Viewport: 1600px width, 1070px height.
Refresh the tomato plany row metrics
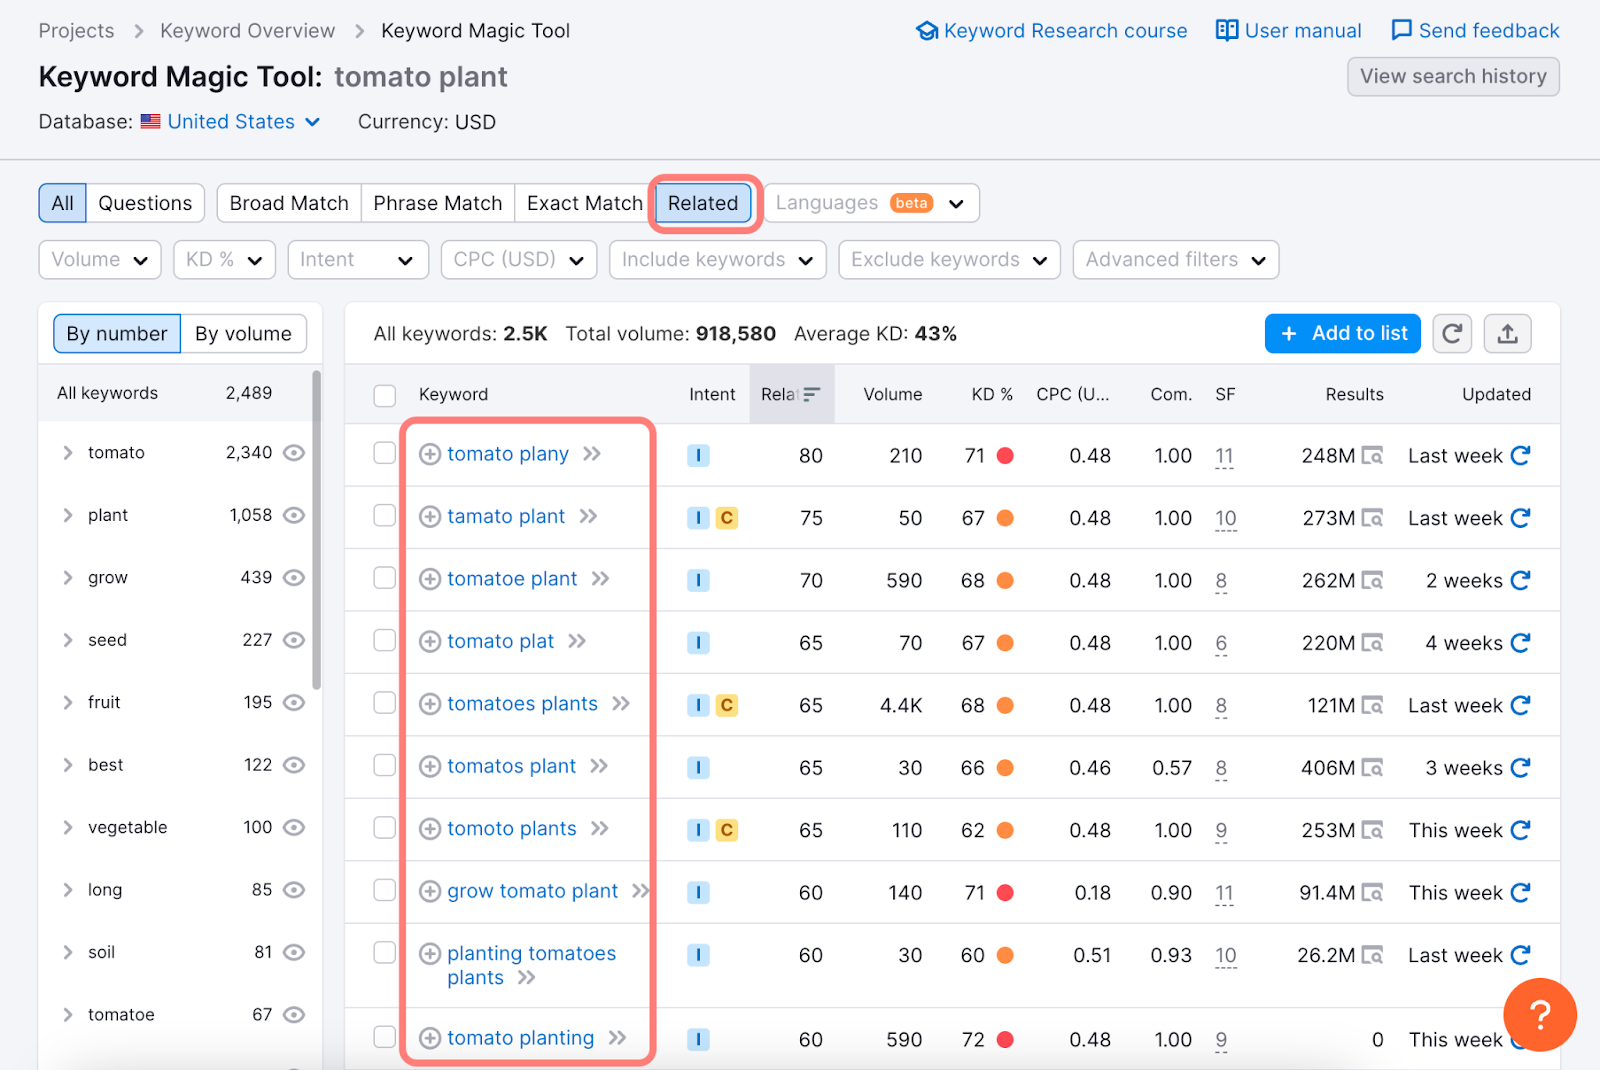click(x=1520, y=455)
